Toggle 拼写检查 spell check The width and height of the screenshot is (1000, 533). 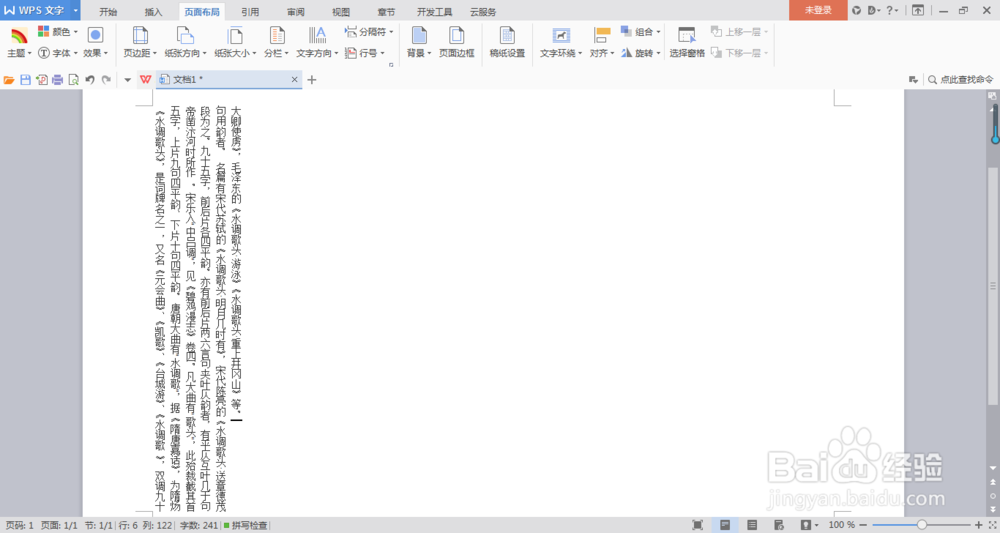(246, 525)
